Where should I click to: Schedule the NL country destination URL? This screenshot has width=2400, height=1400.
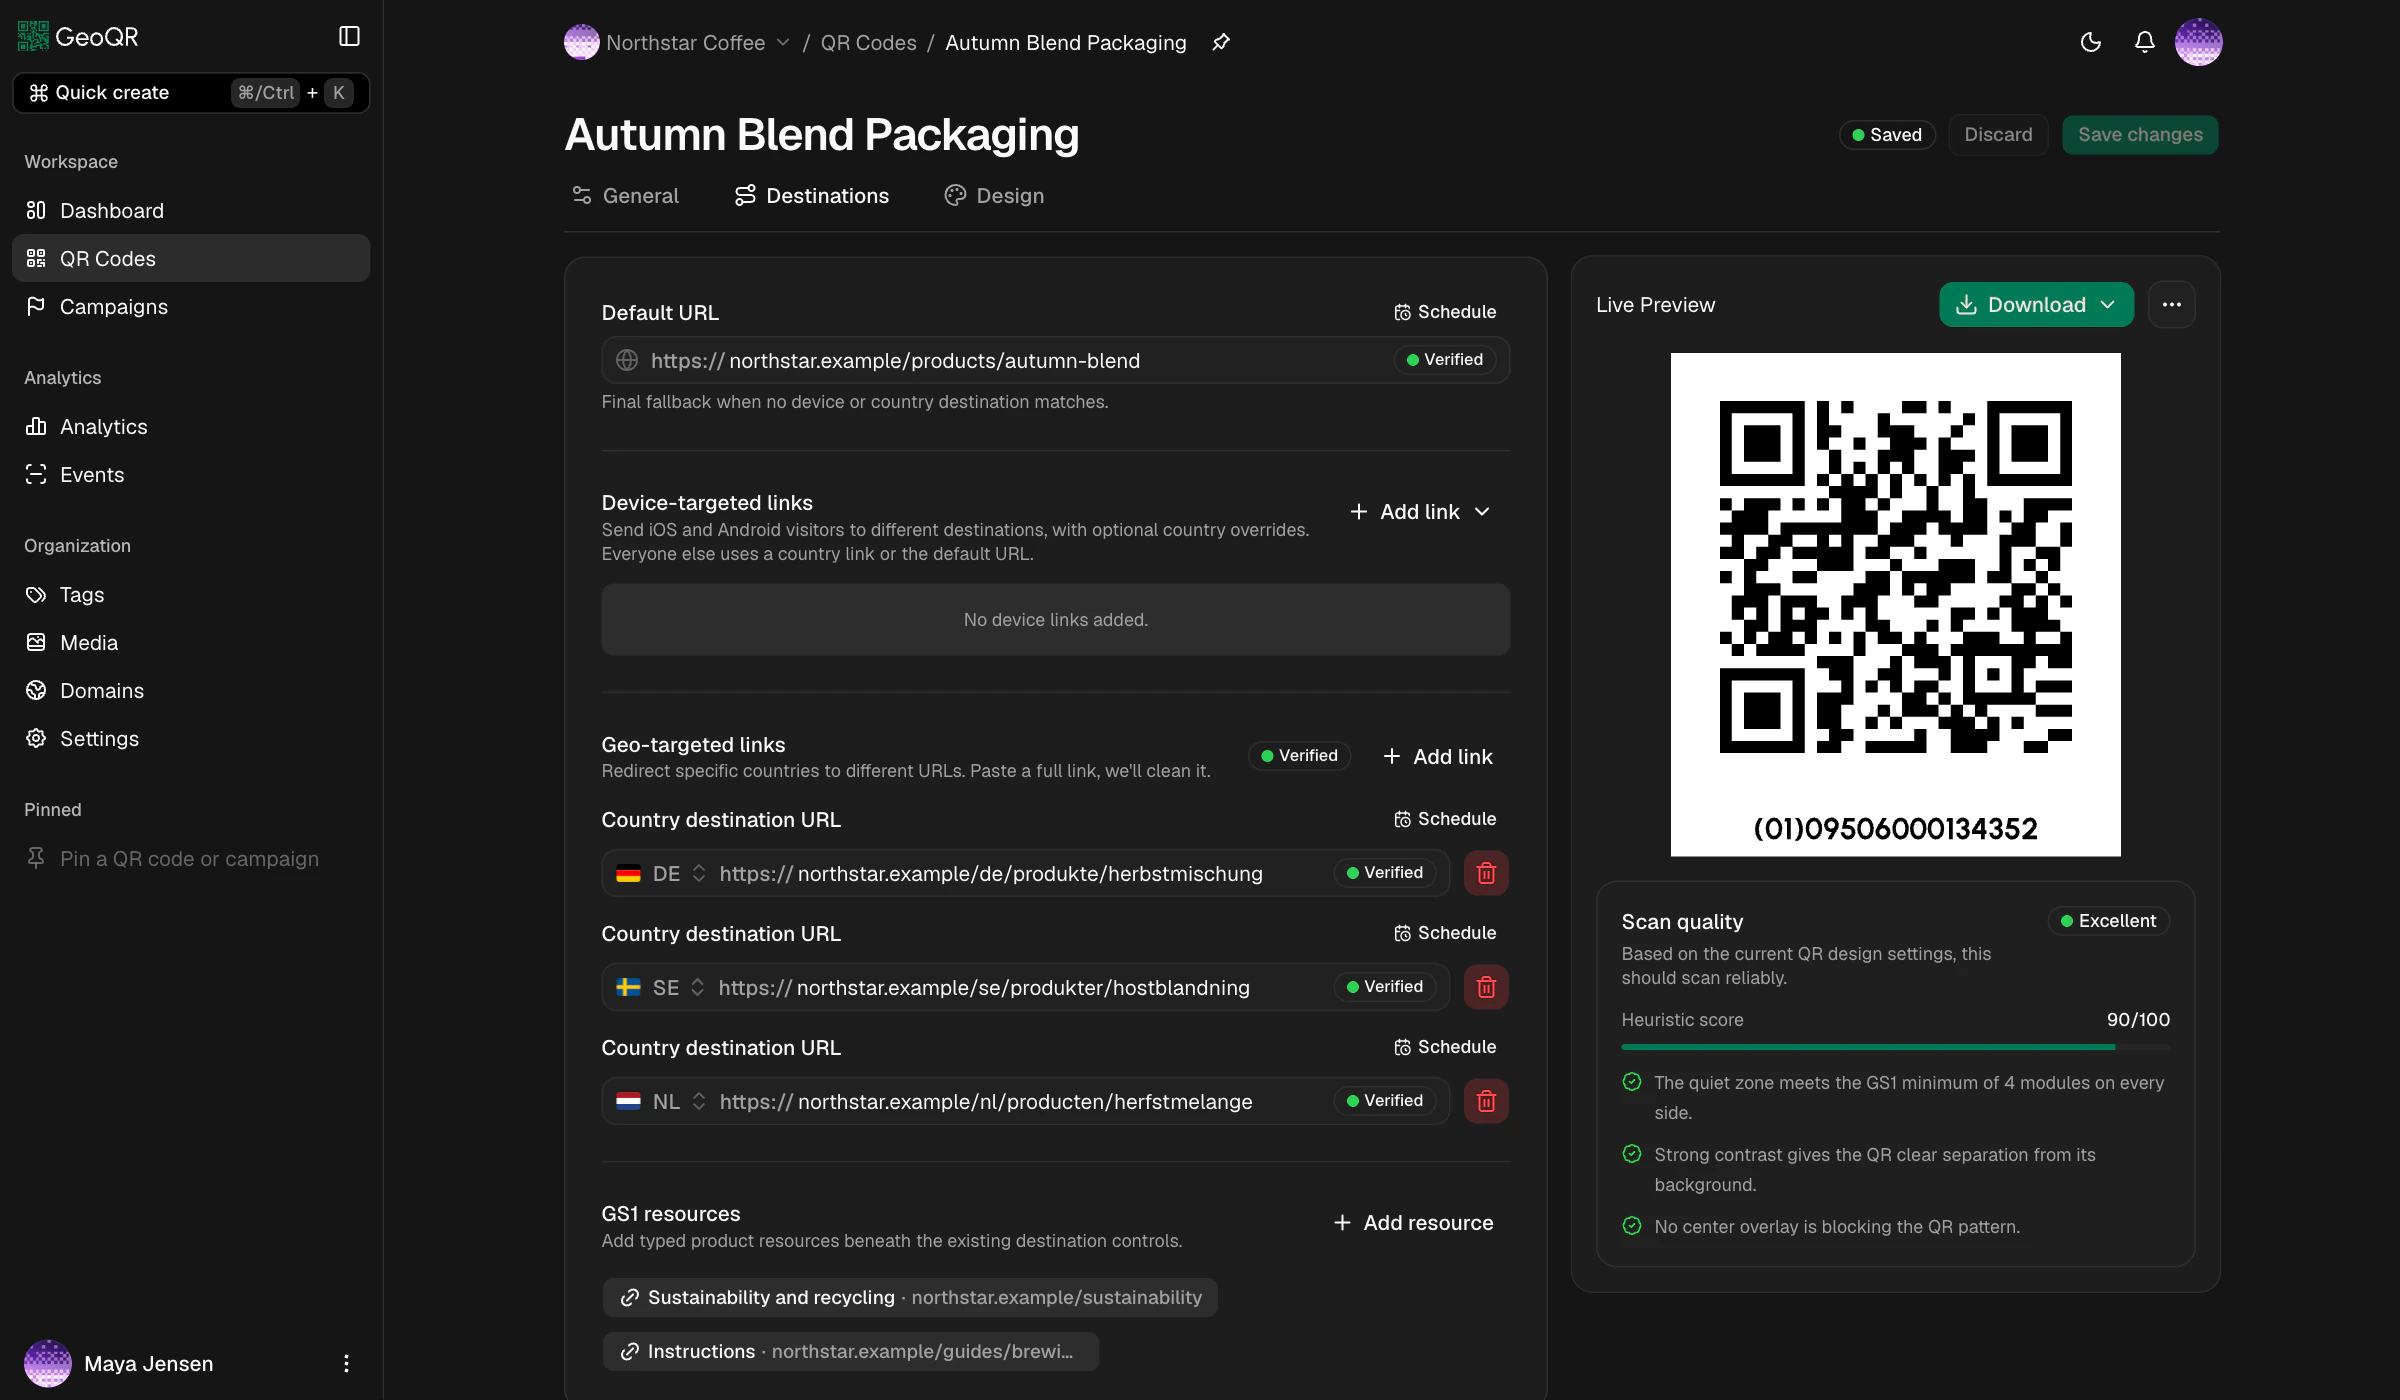click(1446, 1047)
